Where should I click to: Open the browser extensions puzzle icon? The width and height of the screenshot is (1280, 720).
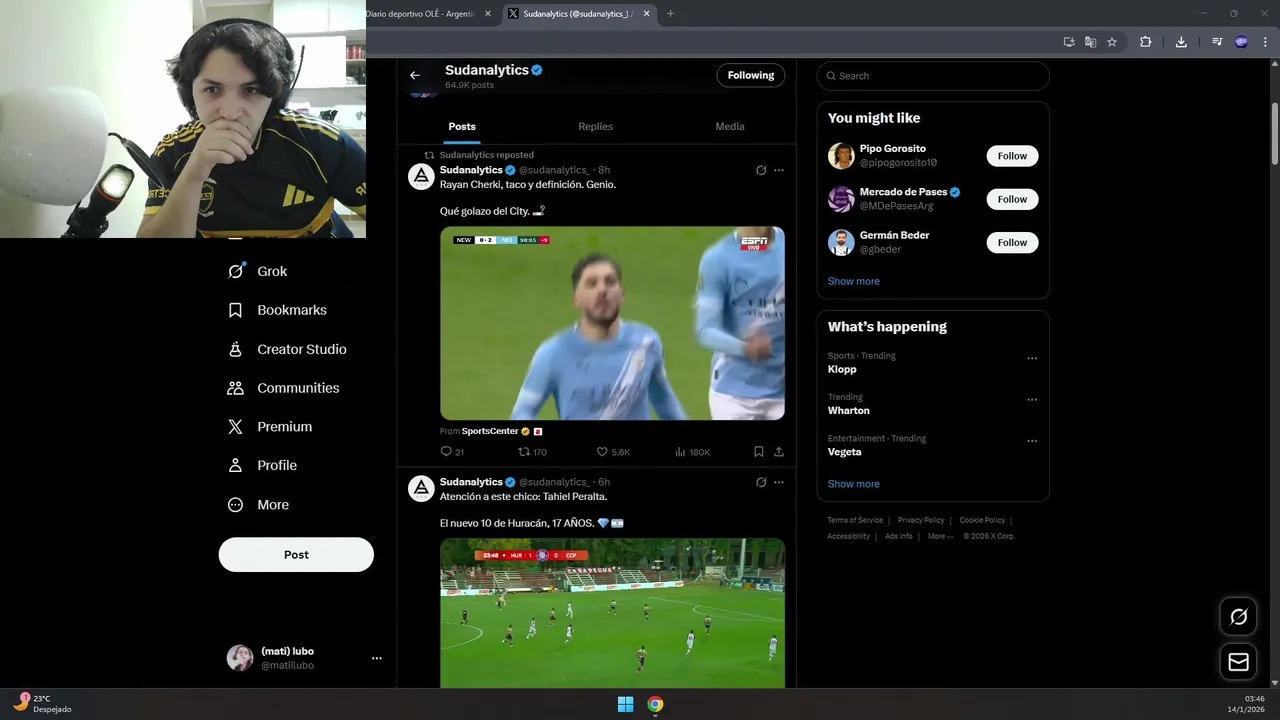[1146, 42]
